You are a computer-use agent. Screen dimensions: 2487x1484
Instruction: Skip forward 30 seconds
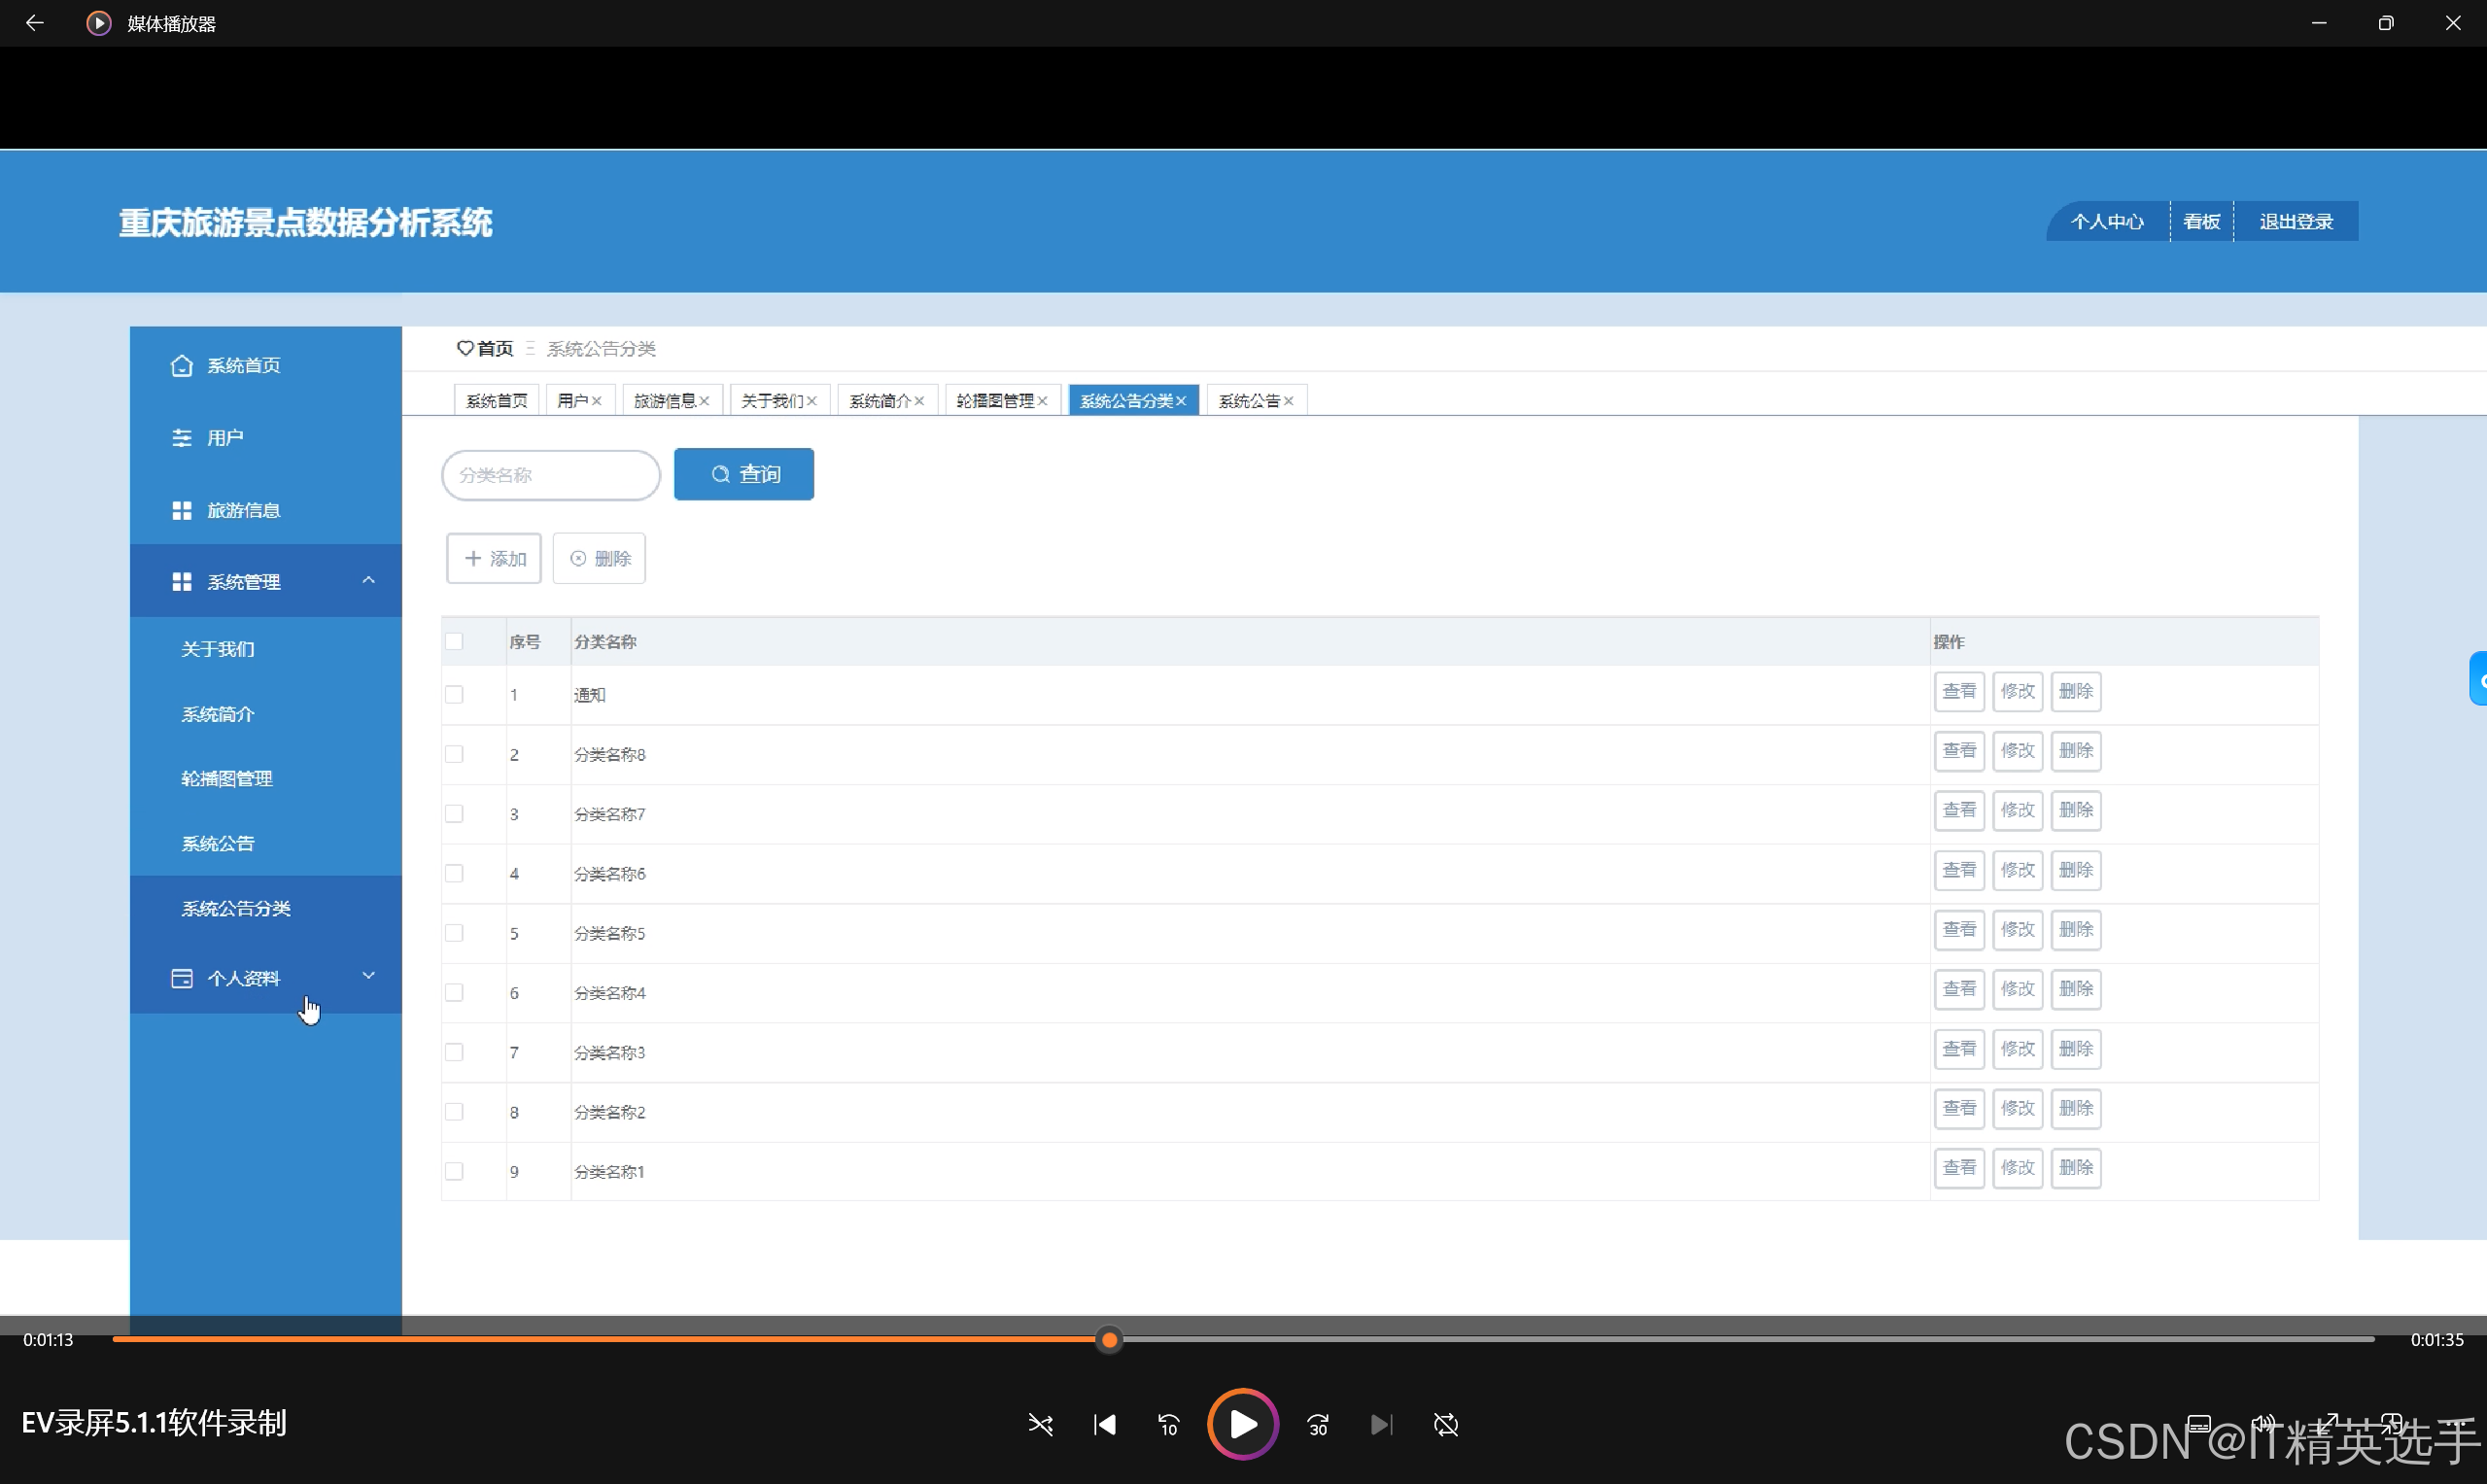[1318, 1424]
